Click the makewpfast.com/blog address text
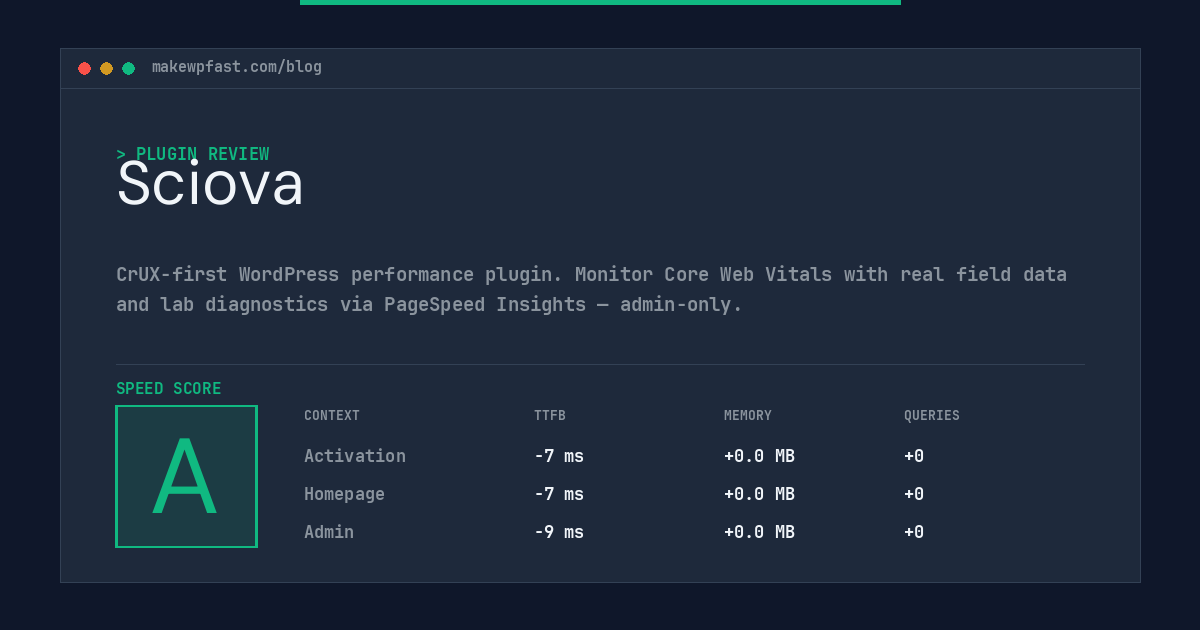1200x630 pixels. [237, 67]
